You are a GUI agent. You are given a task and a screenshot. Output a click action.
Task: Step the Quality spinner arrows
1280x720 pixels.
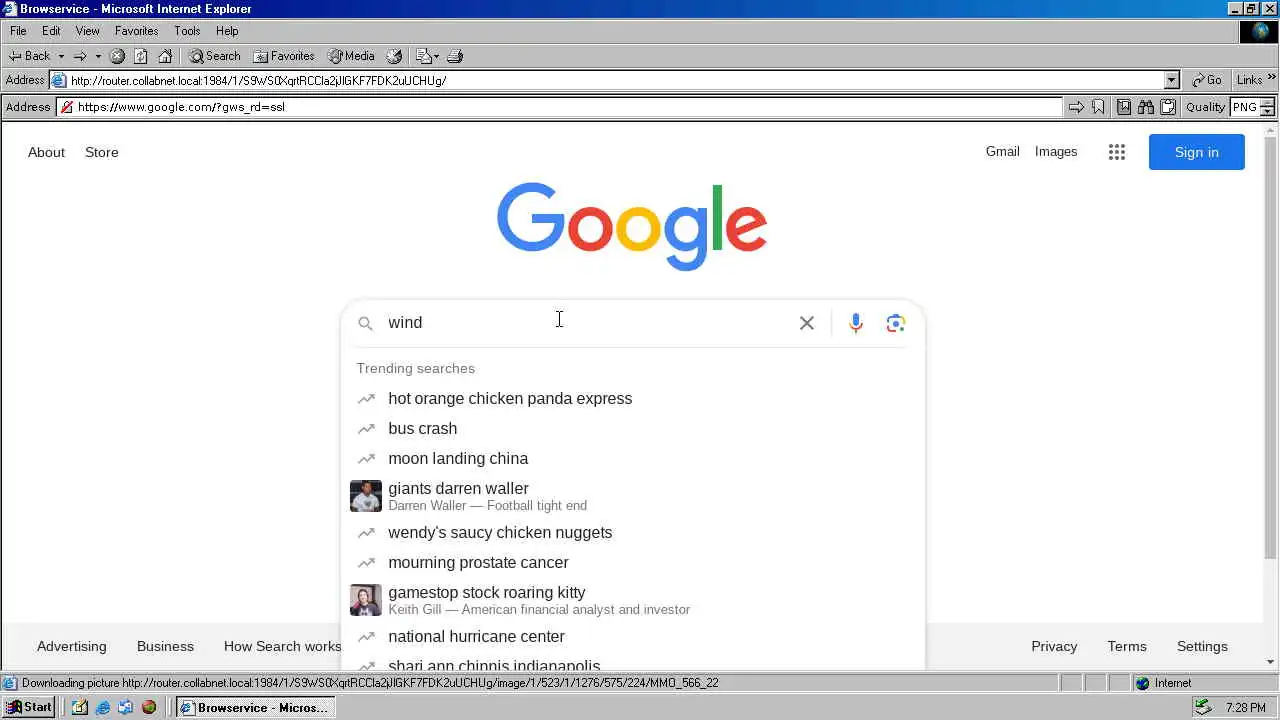pos(1267,107)
